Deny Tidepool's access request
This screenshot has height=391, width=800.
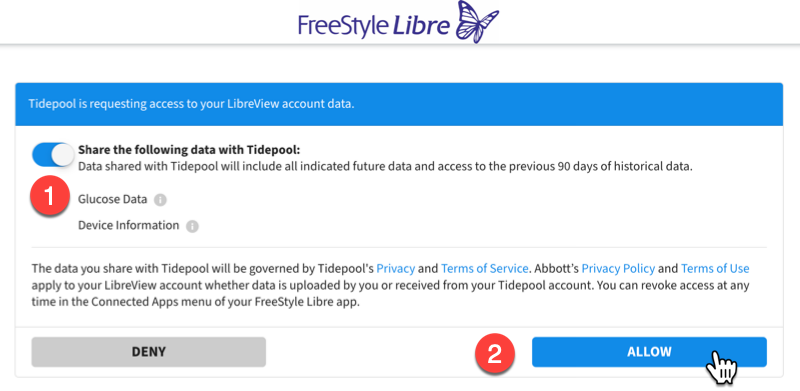click(148, 352)
